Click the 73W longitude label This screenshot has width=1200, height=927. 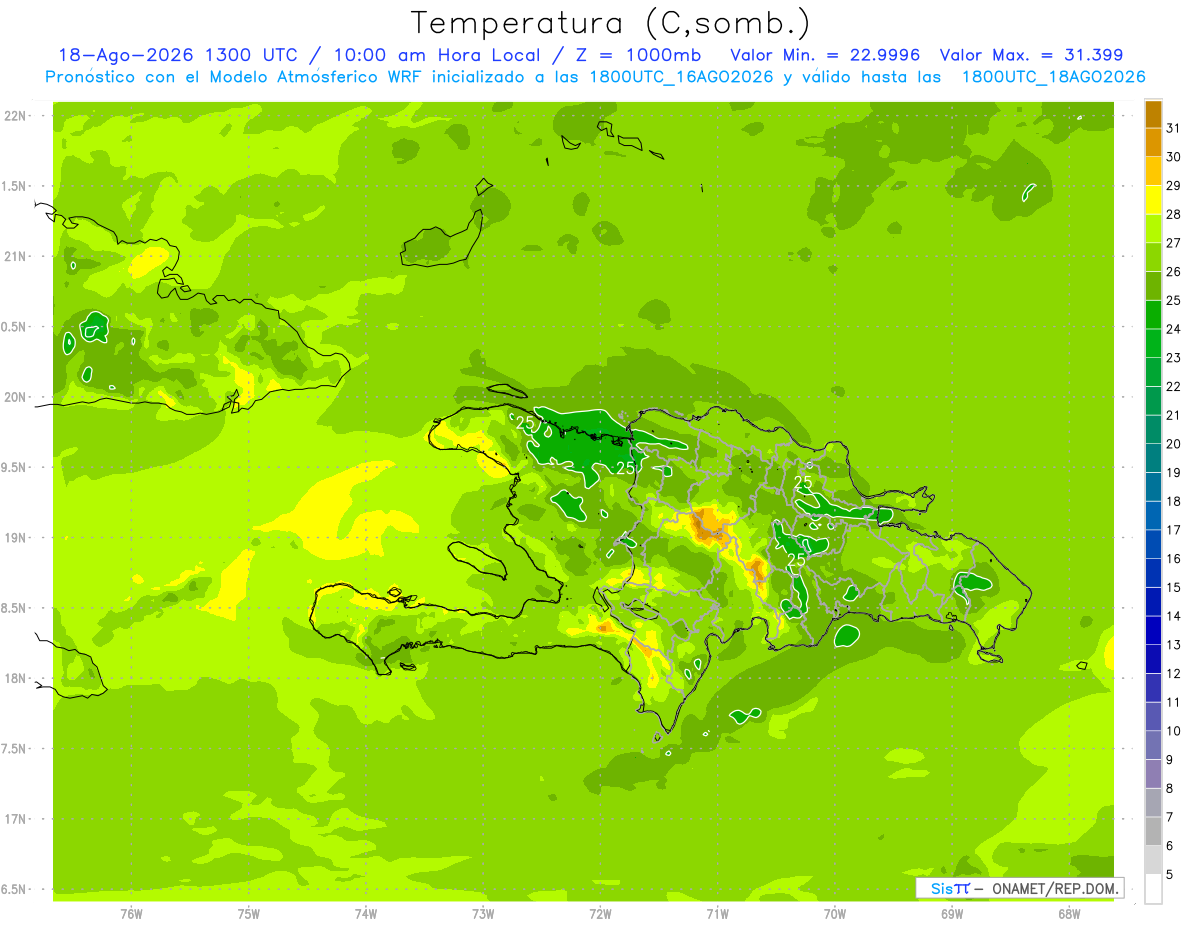[483, 913]
